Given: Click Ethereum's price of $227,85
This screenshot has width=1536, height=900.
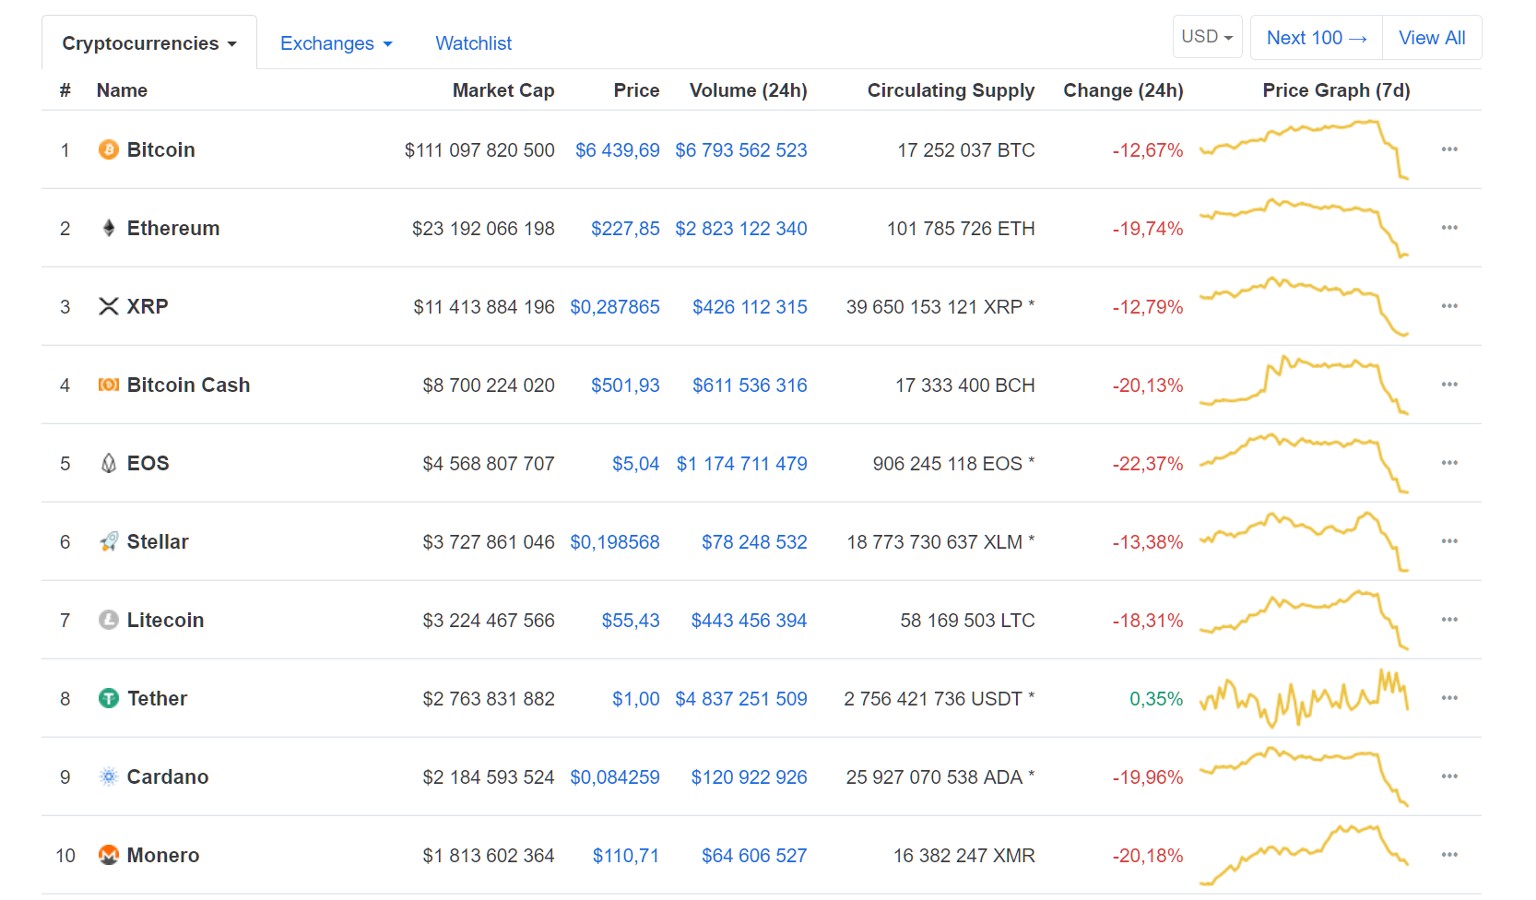Looking at the screenshot, I should (625, 228).
